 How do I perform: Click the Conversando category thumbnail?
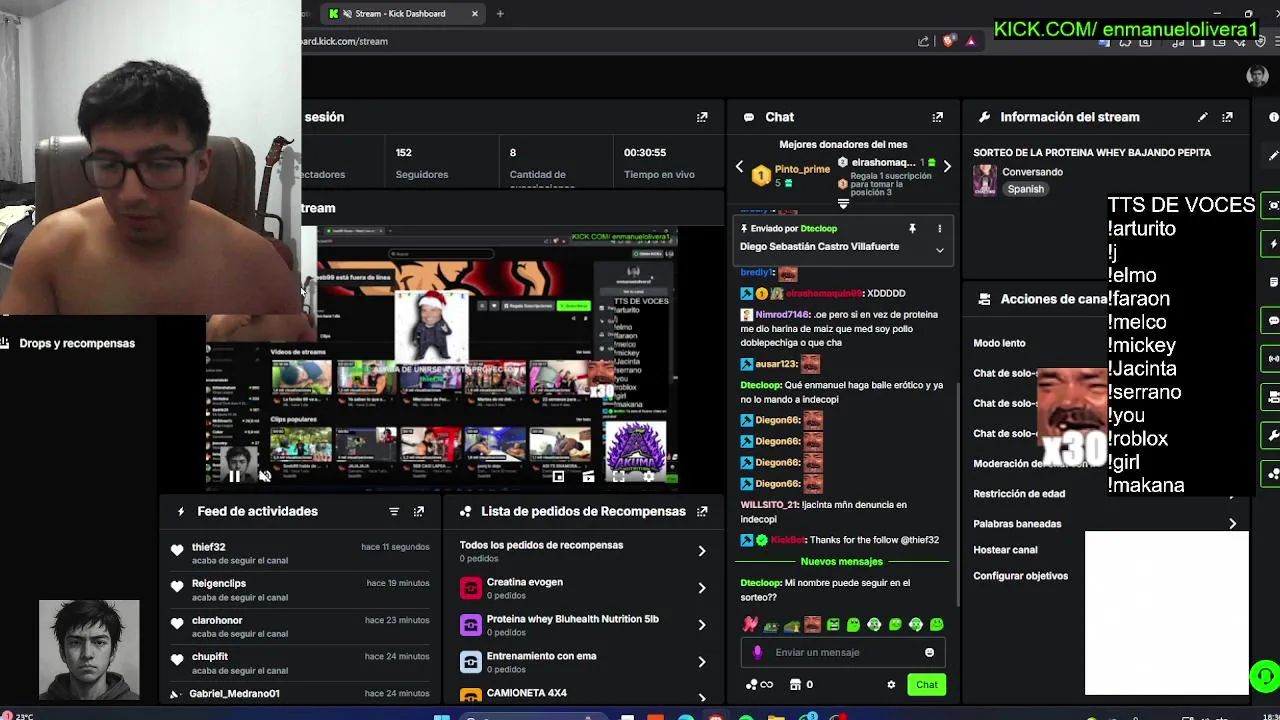click(x=985, y=181)
